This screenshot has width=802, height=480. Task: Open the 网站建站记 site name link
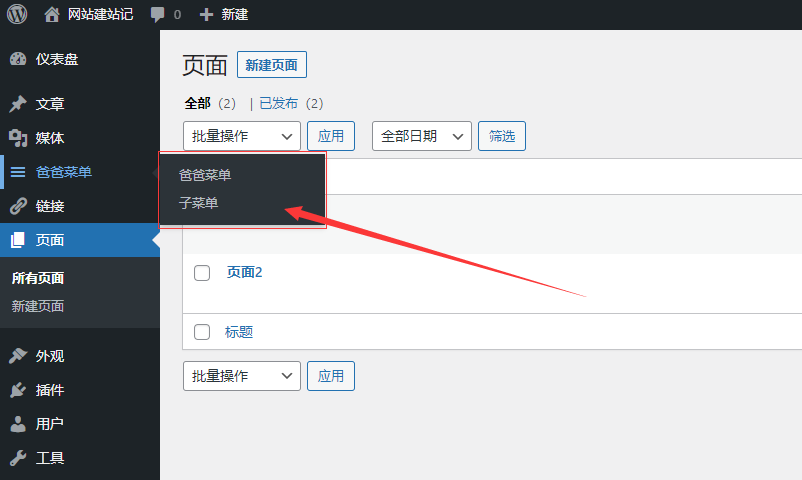pos(100,14)
